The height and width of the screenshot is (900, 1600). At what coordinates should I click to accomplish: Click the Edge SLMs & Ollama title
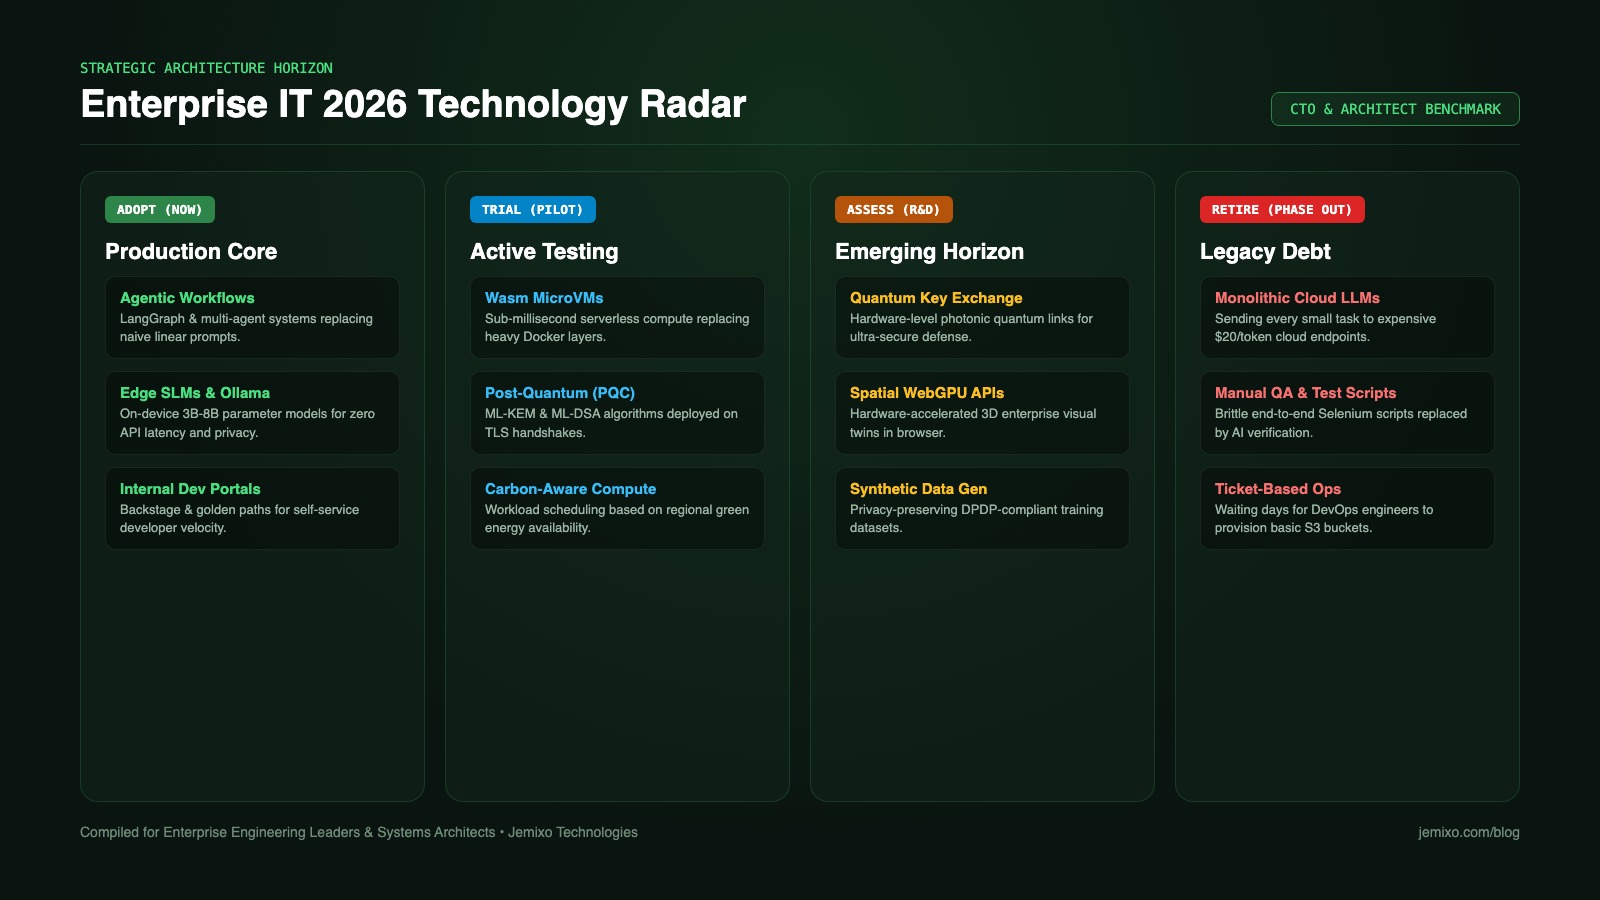(x=195, y=393)
